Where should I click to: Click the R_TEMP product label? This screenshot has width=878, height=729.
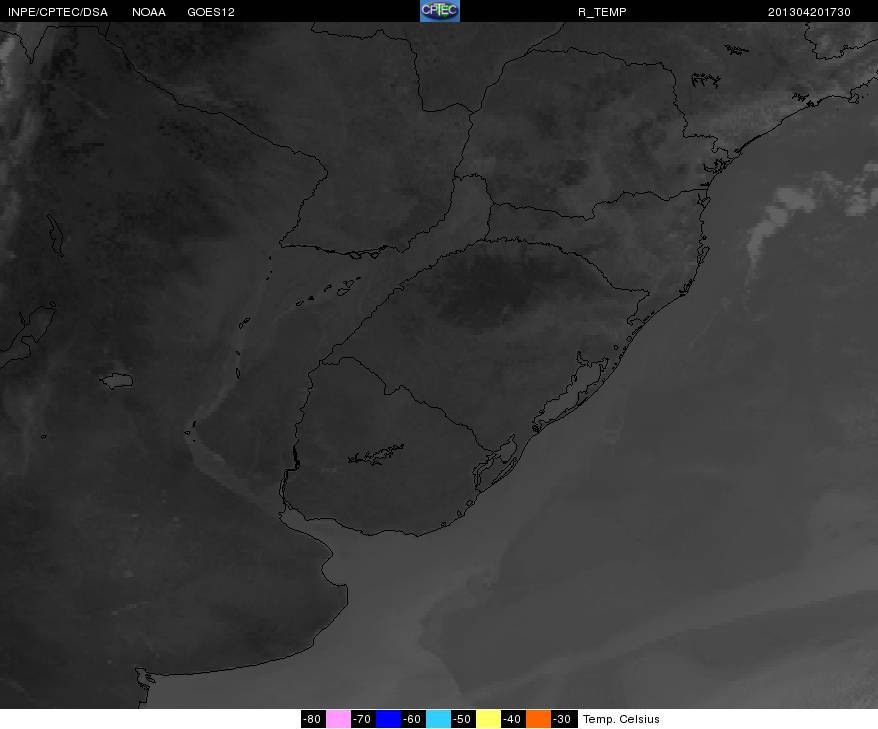point(602,12)
